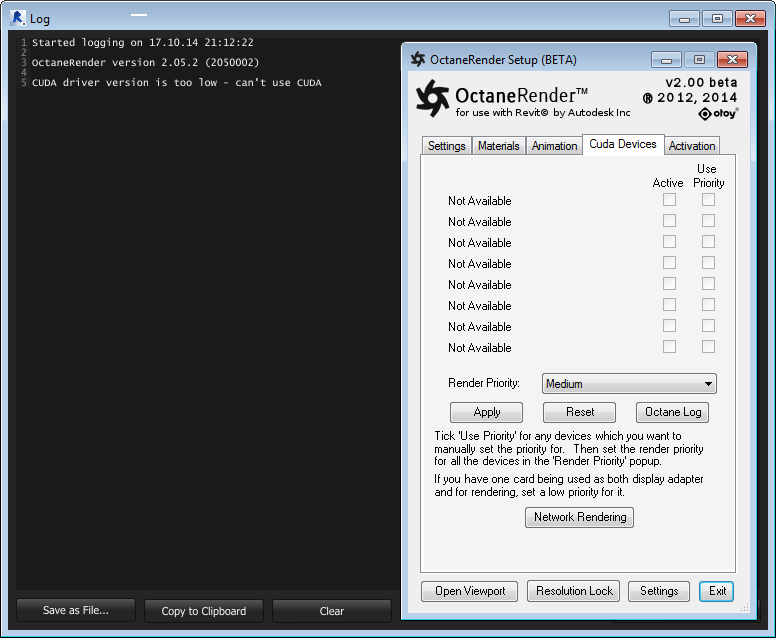Tick Use Priority checkbox in last device row
This screenshot has width=776, height=638.
708,346
